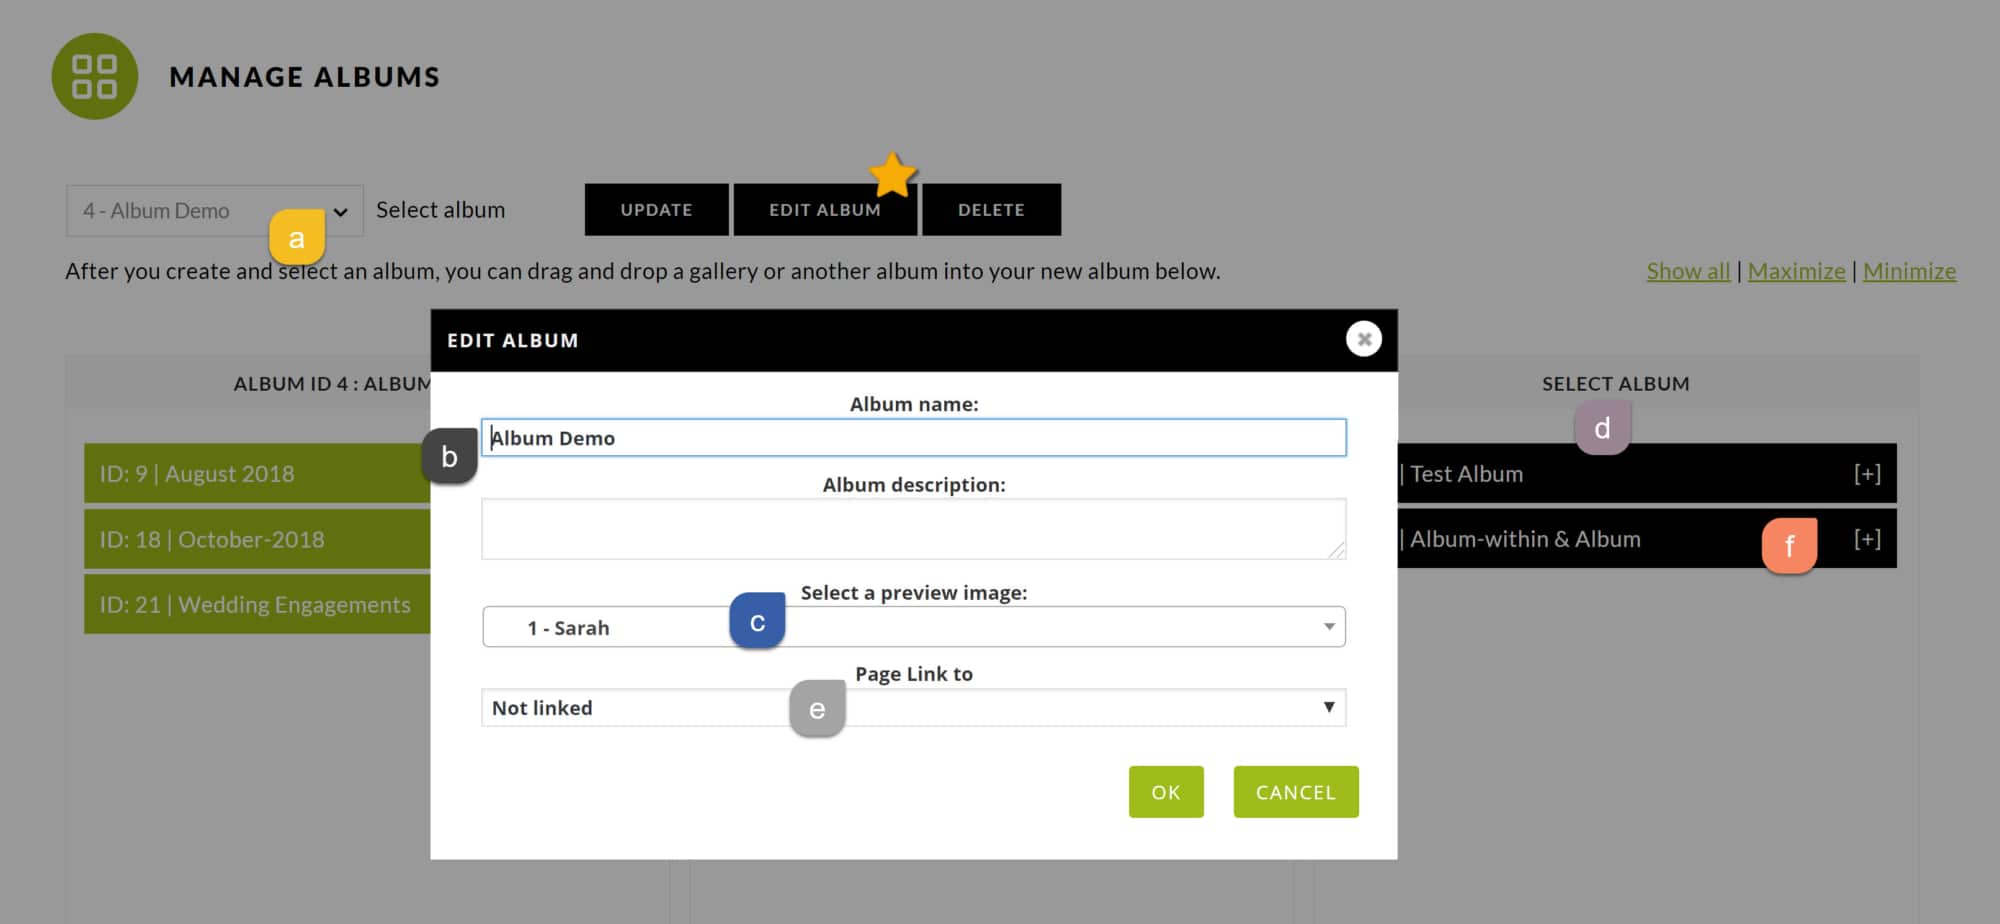Select the 'ID: 9 | August 2018' gallery
The width and height of the screenshot is (2000, 924).
click(x=257, y=474)
